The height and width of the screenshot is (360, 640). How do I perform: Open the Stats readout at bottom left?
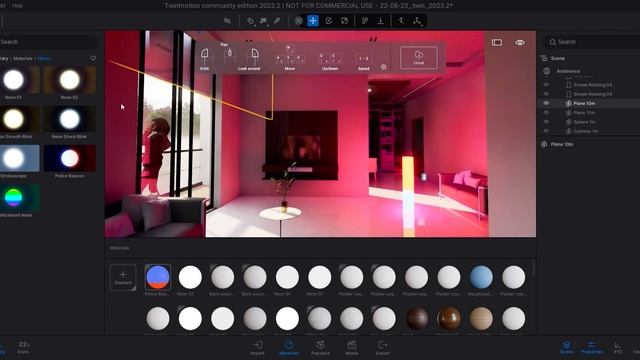[x=23, y=347]
